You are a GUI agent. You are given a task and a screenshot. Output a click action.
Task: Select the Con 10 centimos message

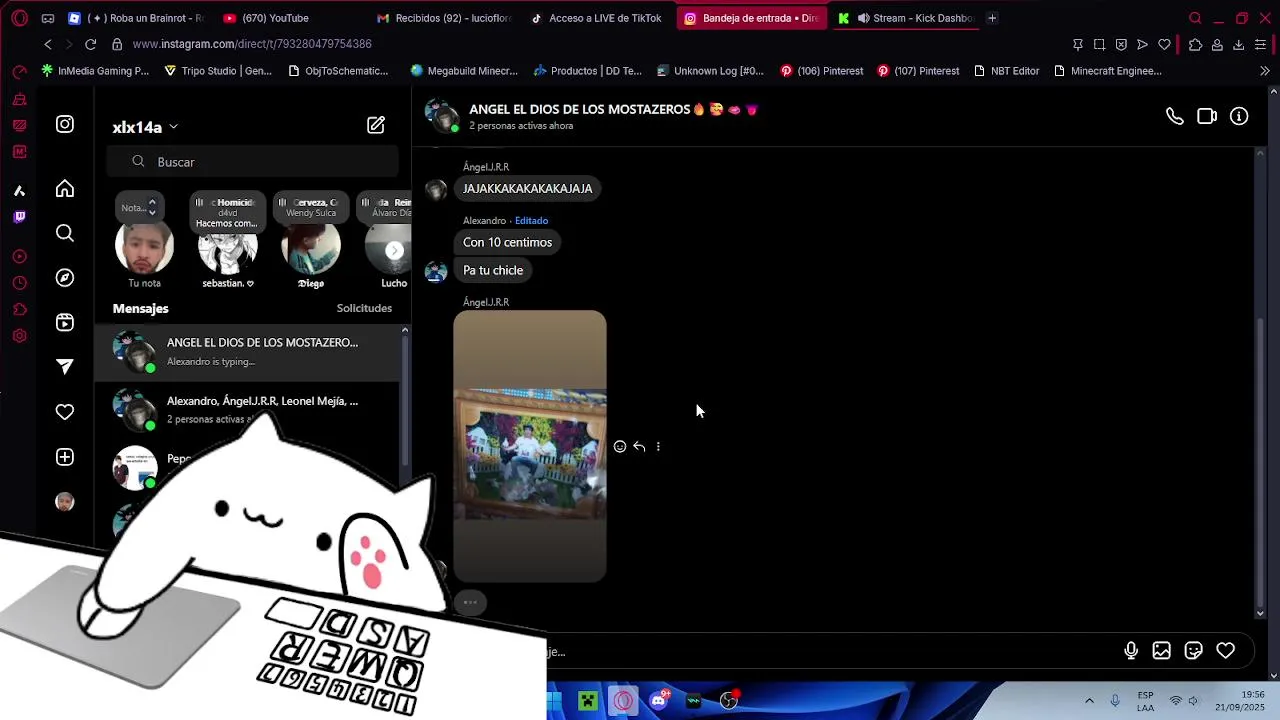(x=507, y=242)
